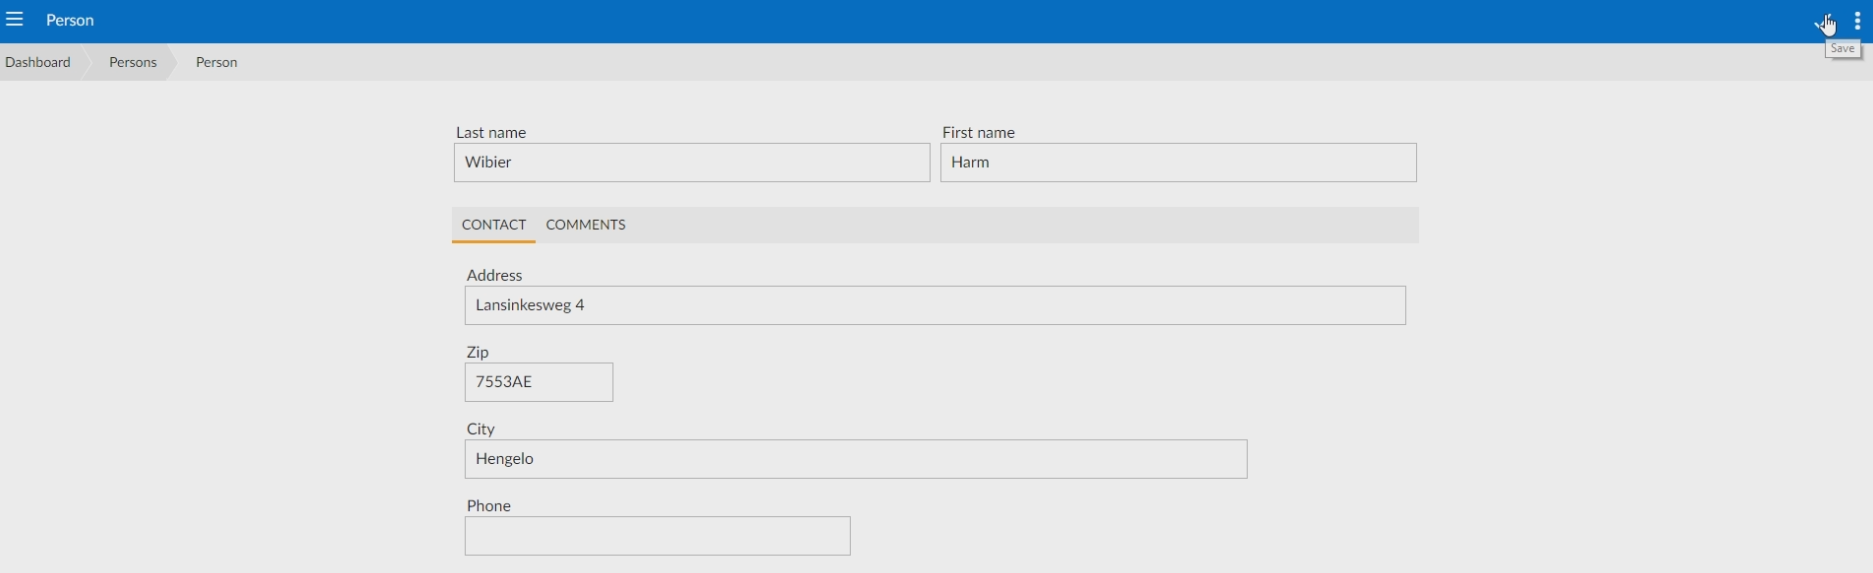Click the Save checkmark icon
Image resolution: width=1873 pixels, height=573 pixels.
tap(1823, 22)
